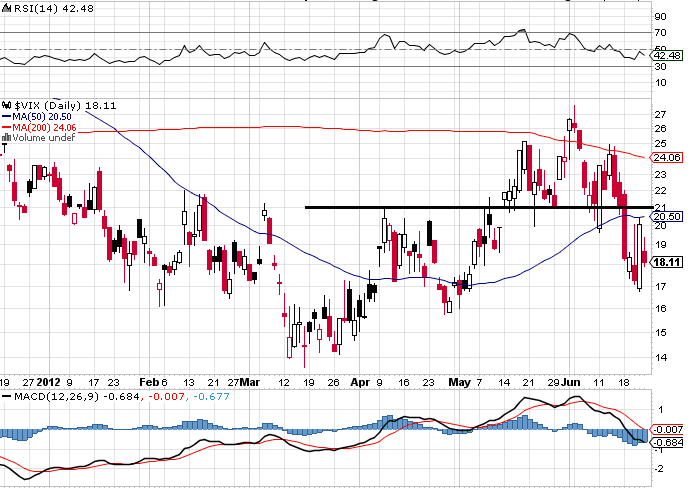The height and width of the screenshot is (488, 692).
Task: Click the -0.684 MACD tag on axis
Action: [x=667, y=442]
